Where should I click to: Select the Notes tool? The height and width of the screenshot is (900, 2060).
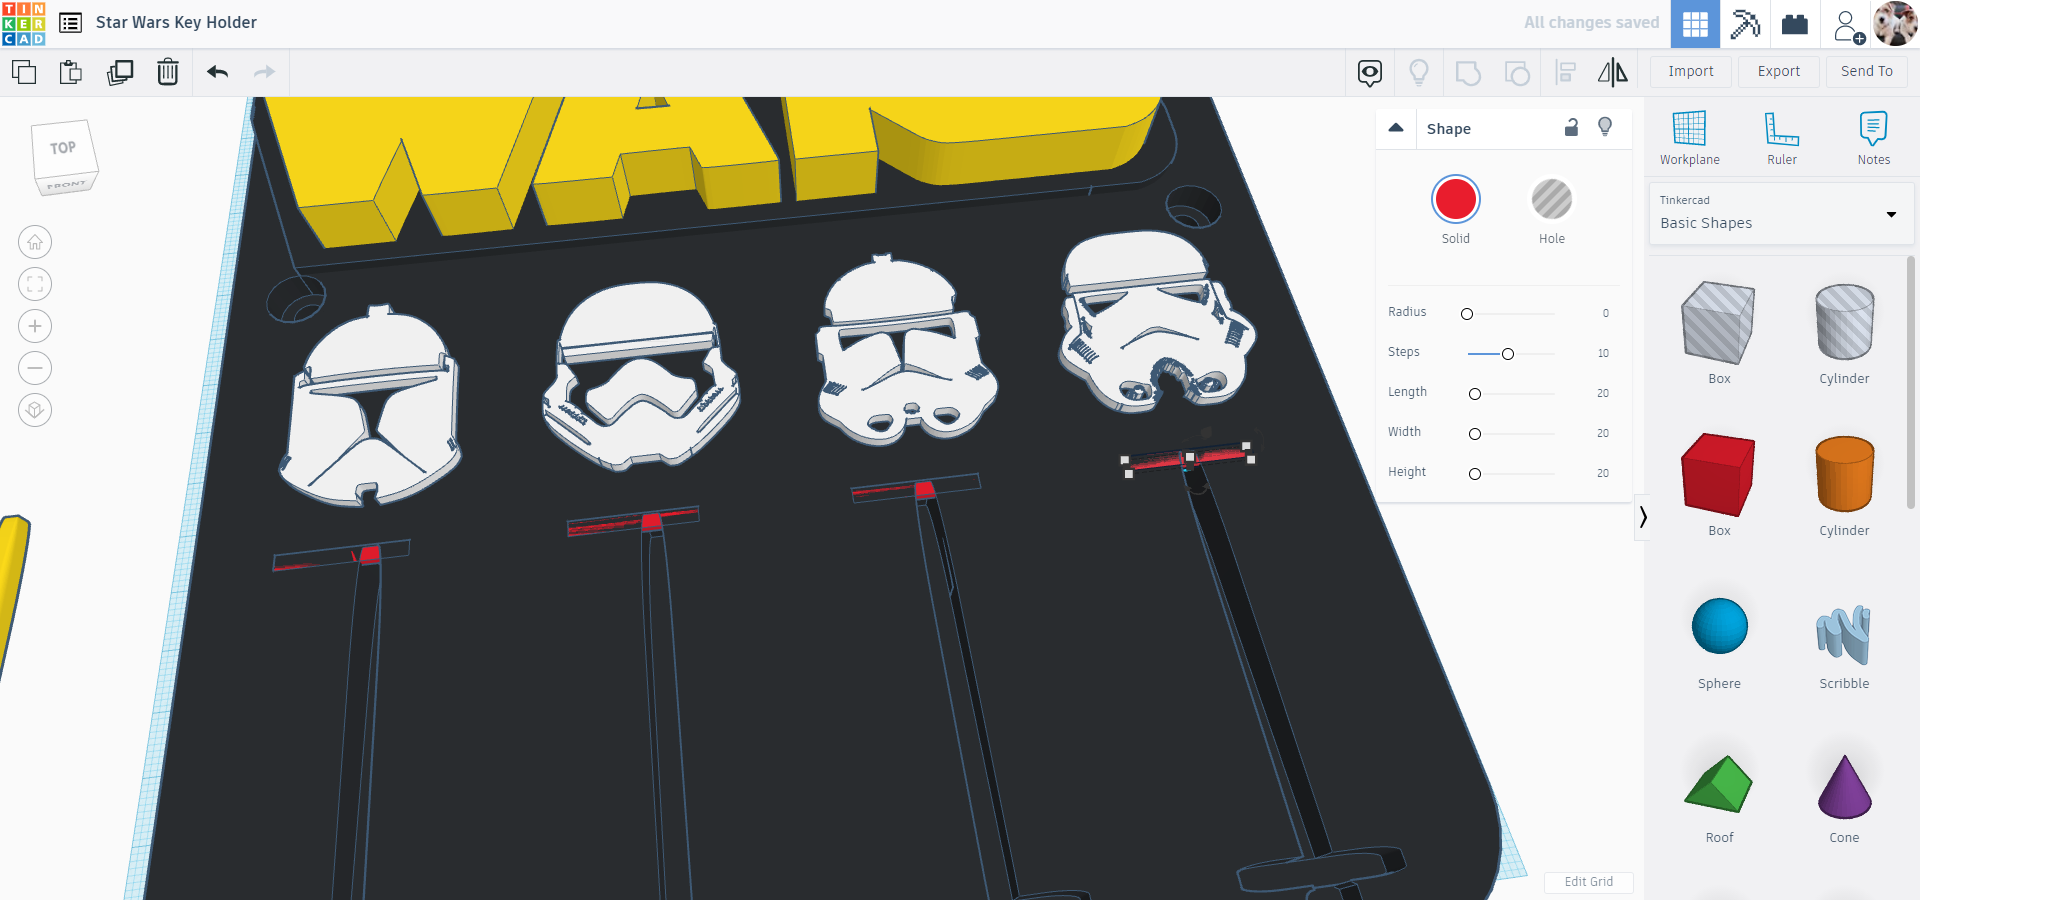click(x=1874, y=138)
